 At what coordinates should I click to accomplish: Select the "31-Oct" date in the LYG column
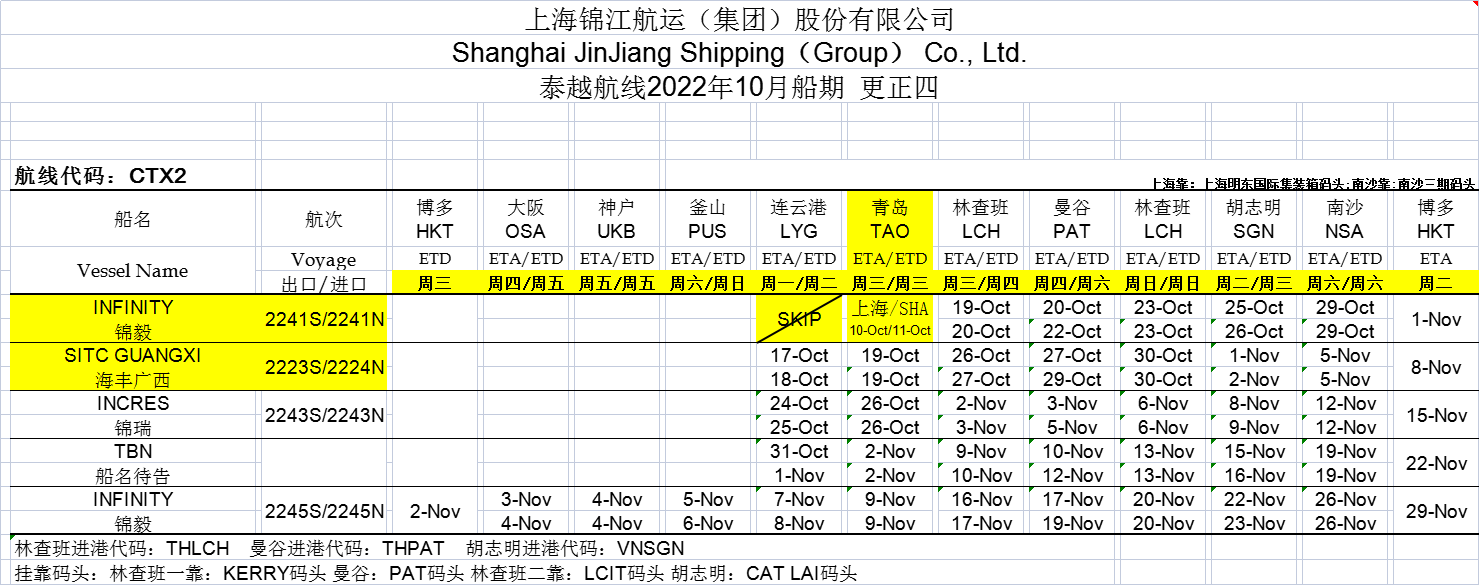pyautogui.click(x=798, y=451)
